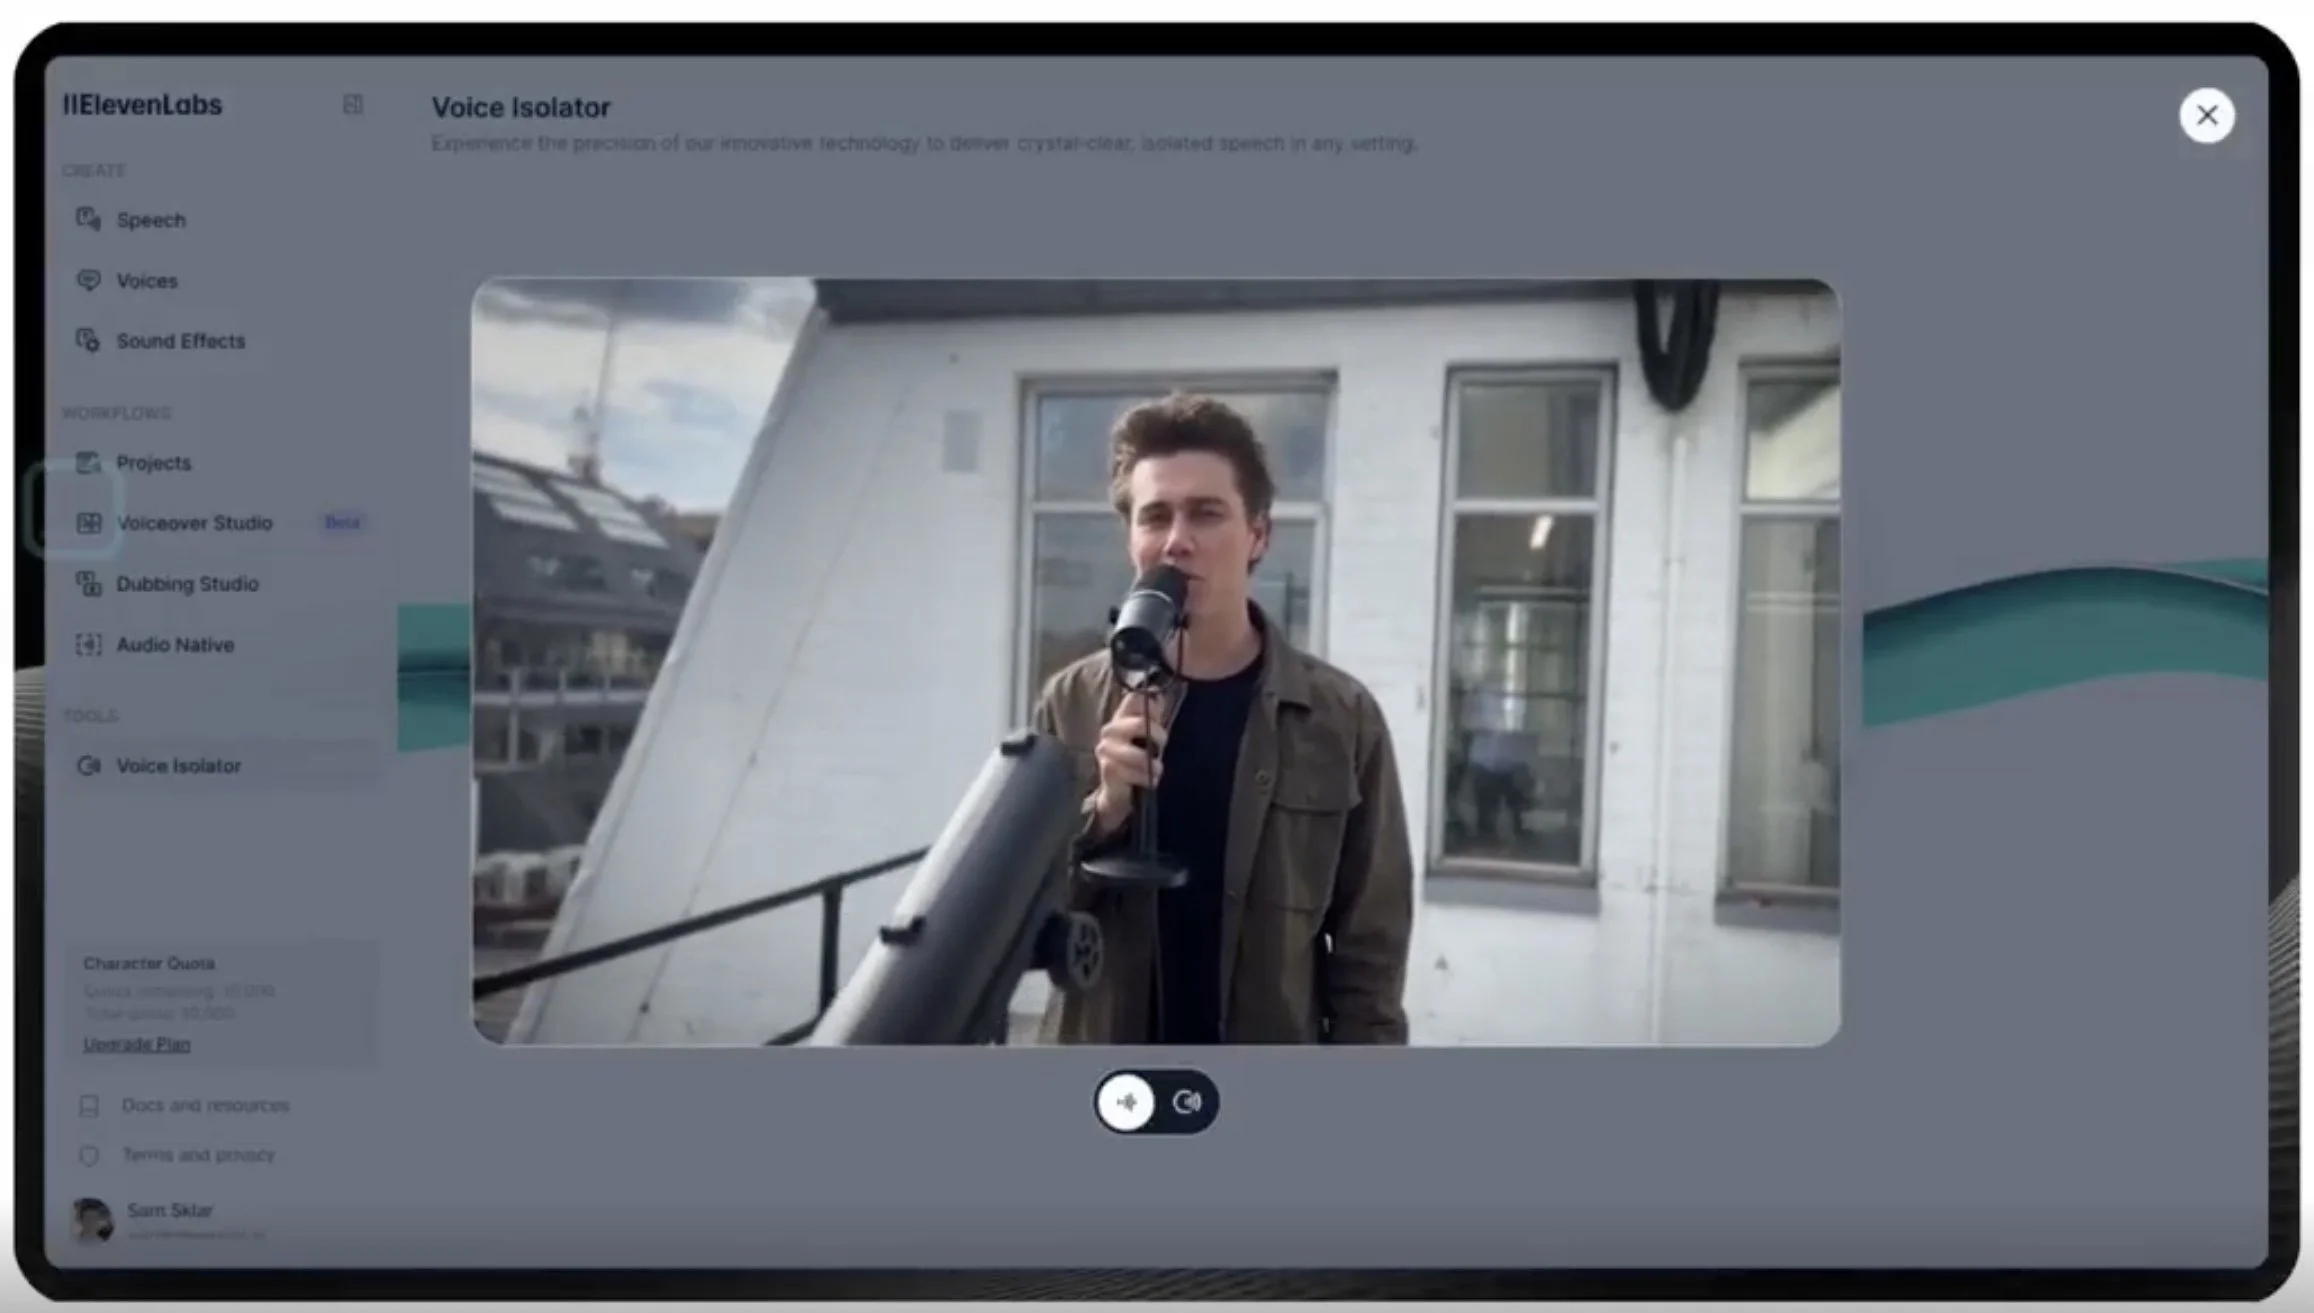Open the Tools section in the sidebar
Viewport: 2314px width, 1313px height.
click(93, 715)
